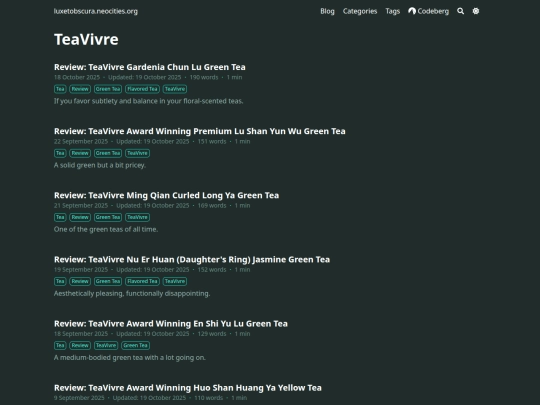
Task: Open the Categories menu item
Action: [x=360, y=11]
